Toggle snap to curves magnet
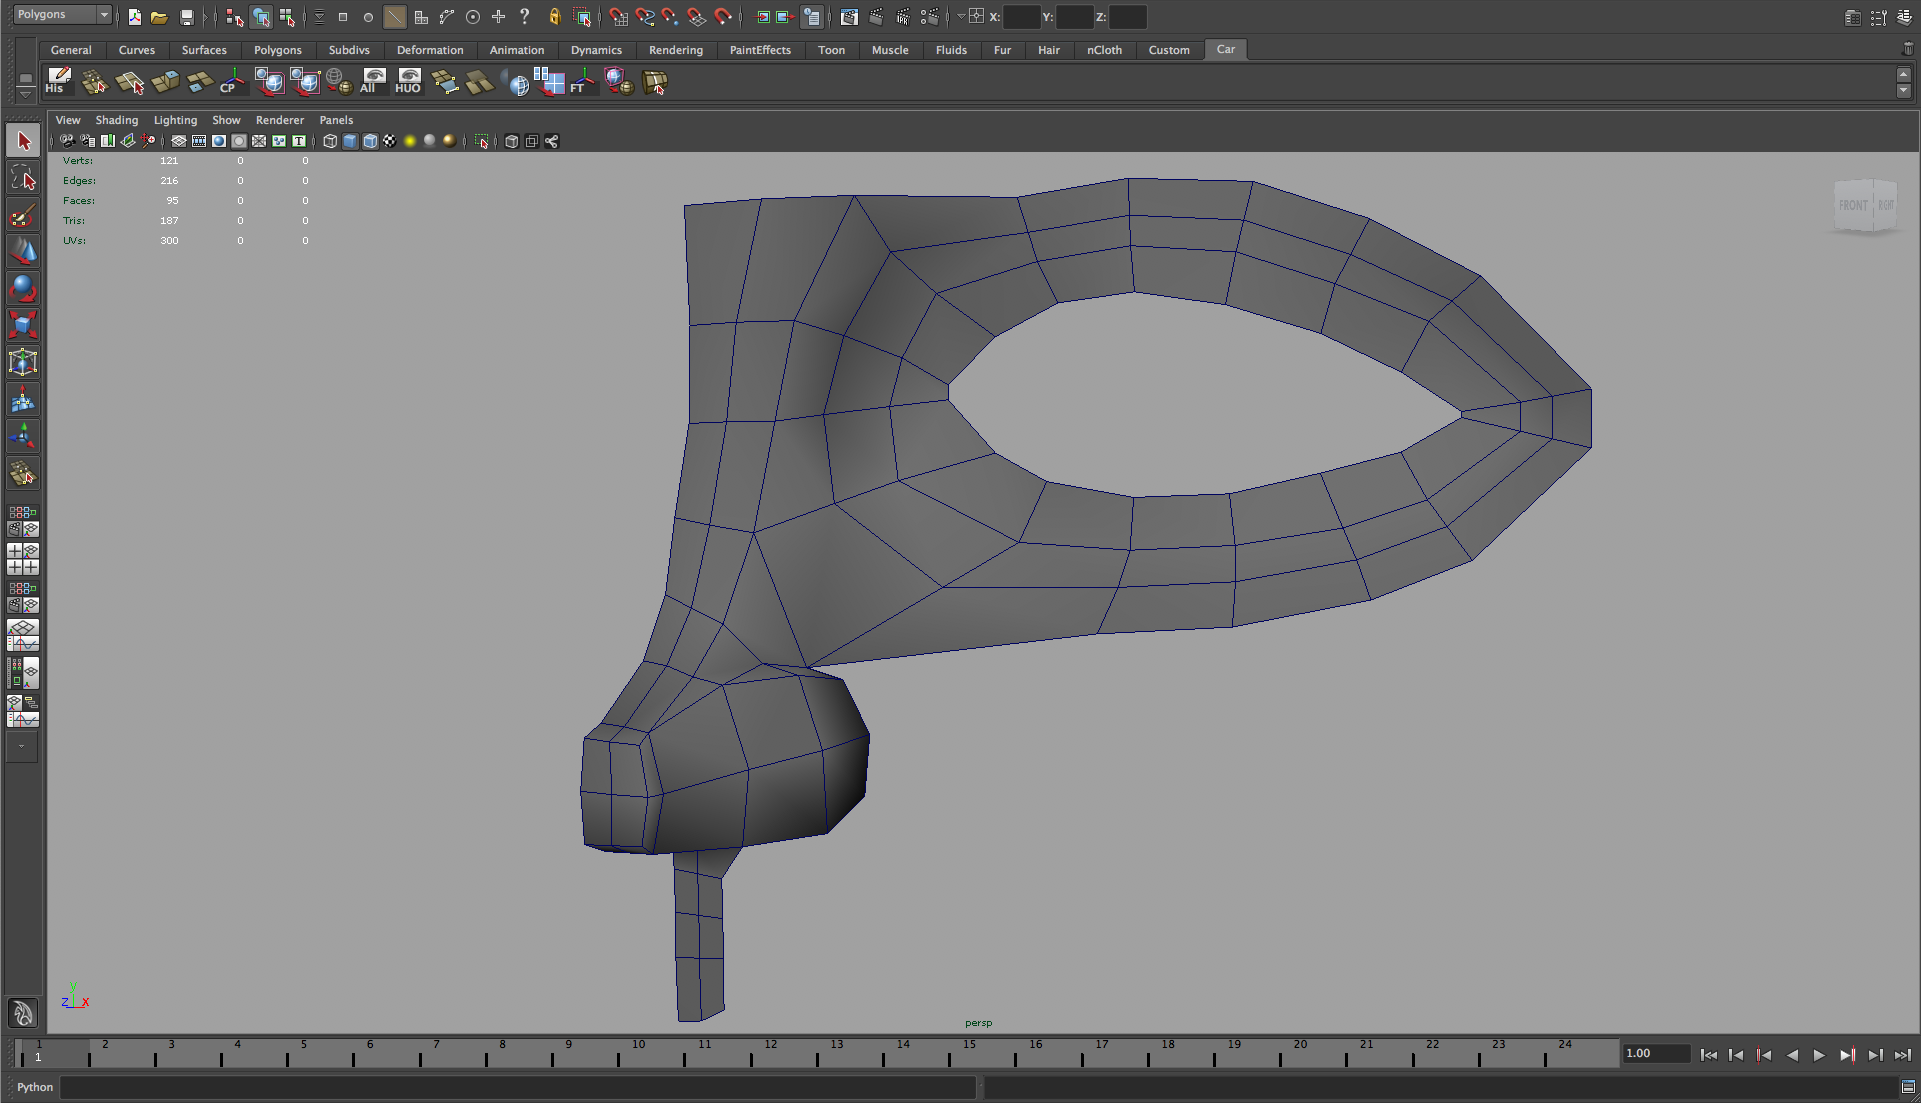1921x1103 pixels. click(645, 17)
